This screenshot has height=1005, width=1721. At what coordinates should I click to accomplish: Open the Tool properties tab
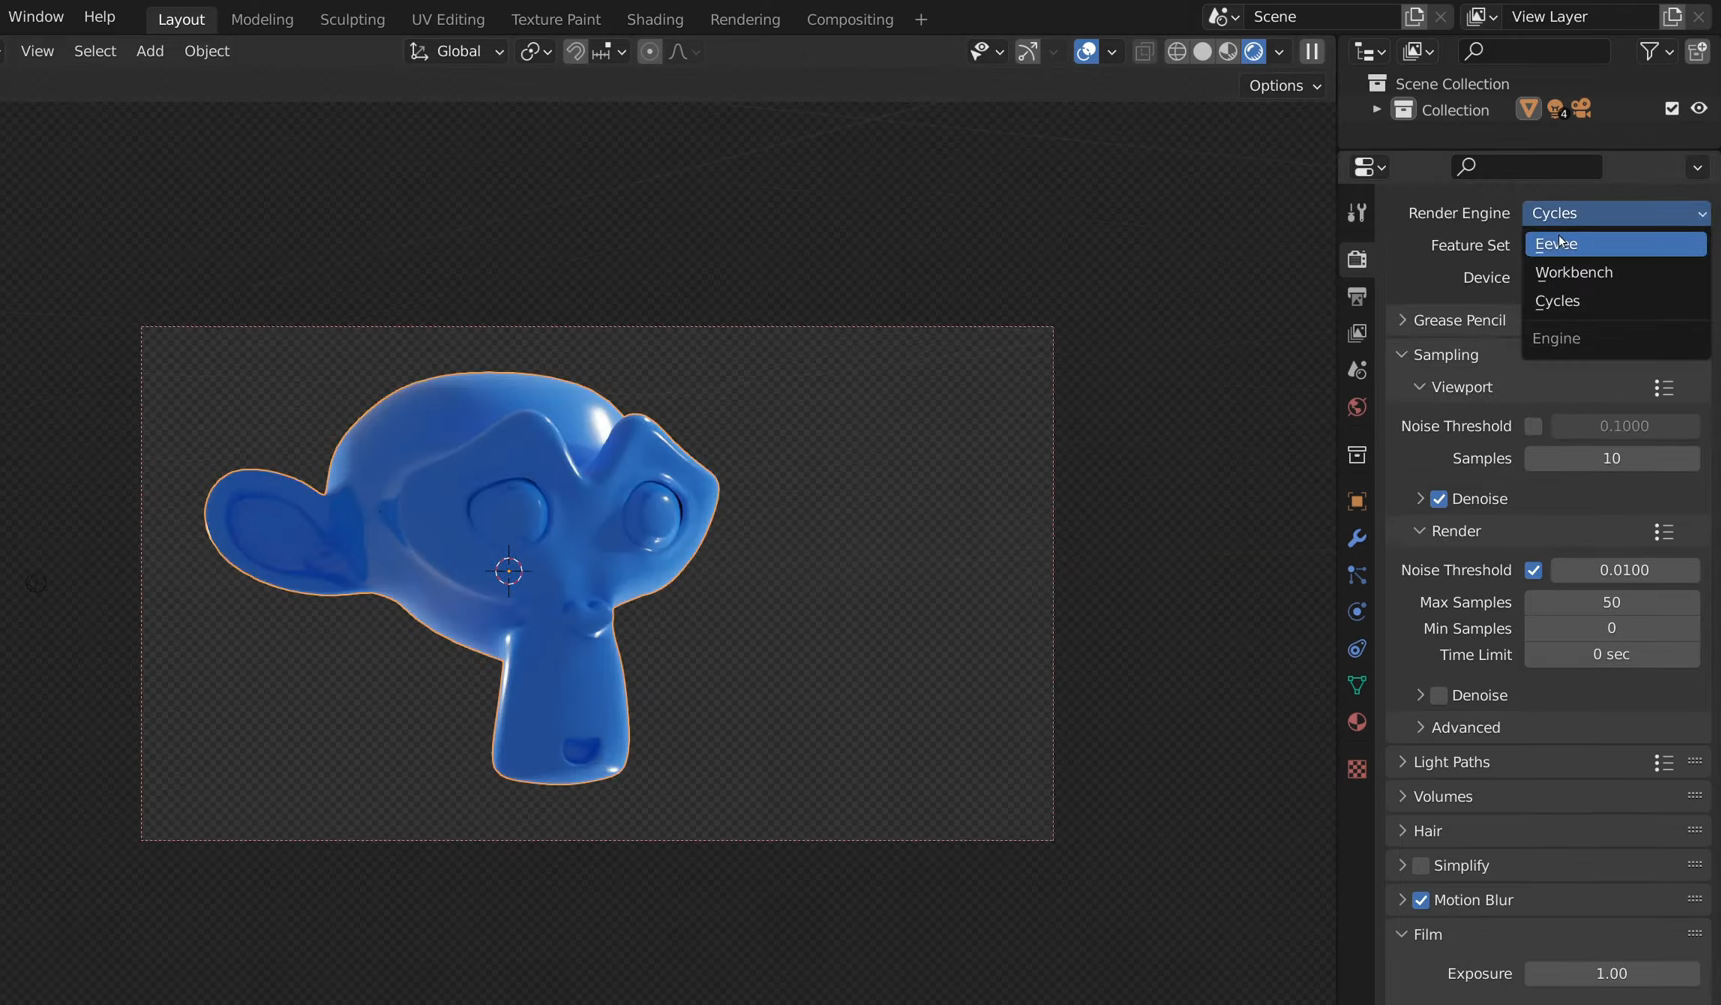click(x=1356, y=212)
